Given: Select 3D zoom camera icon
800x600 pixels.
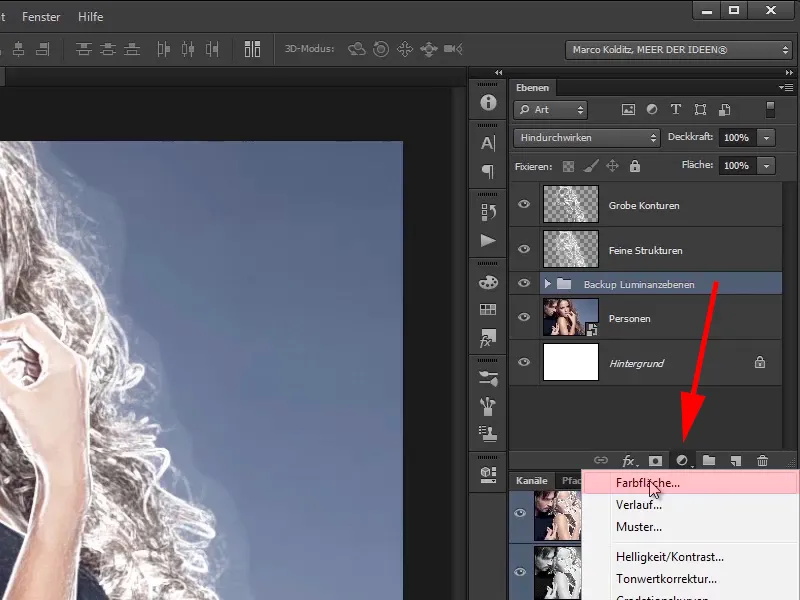Looking at the screenshot, I should point(453,49).
